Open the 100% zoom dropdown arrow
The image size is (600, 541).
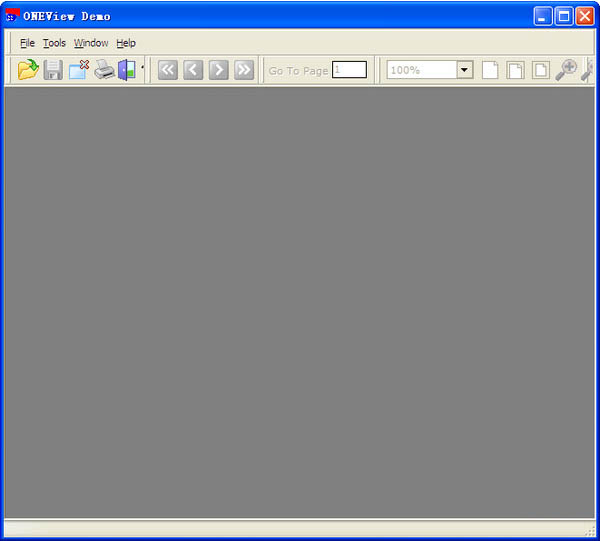tap(465, 70)
